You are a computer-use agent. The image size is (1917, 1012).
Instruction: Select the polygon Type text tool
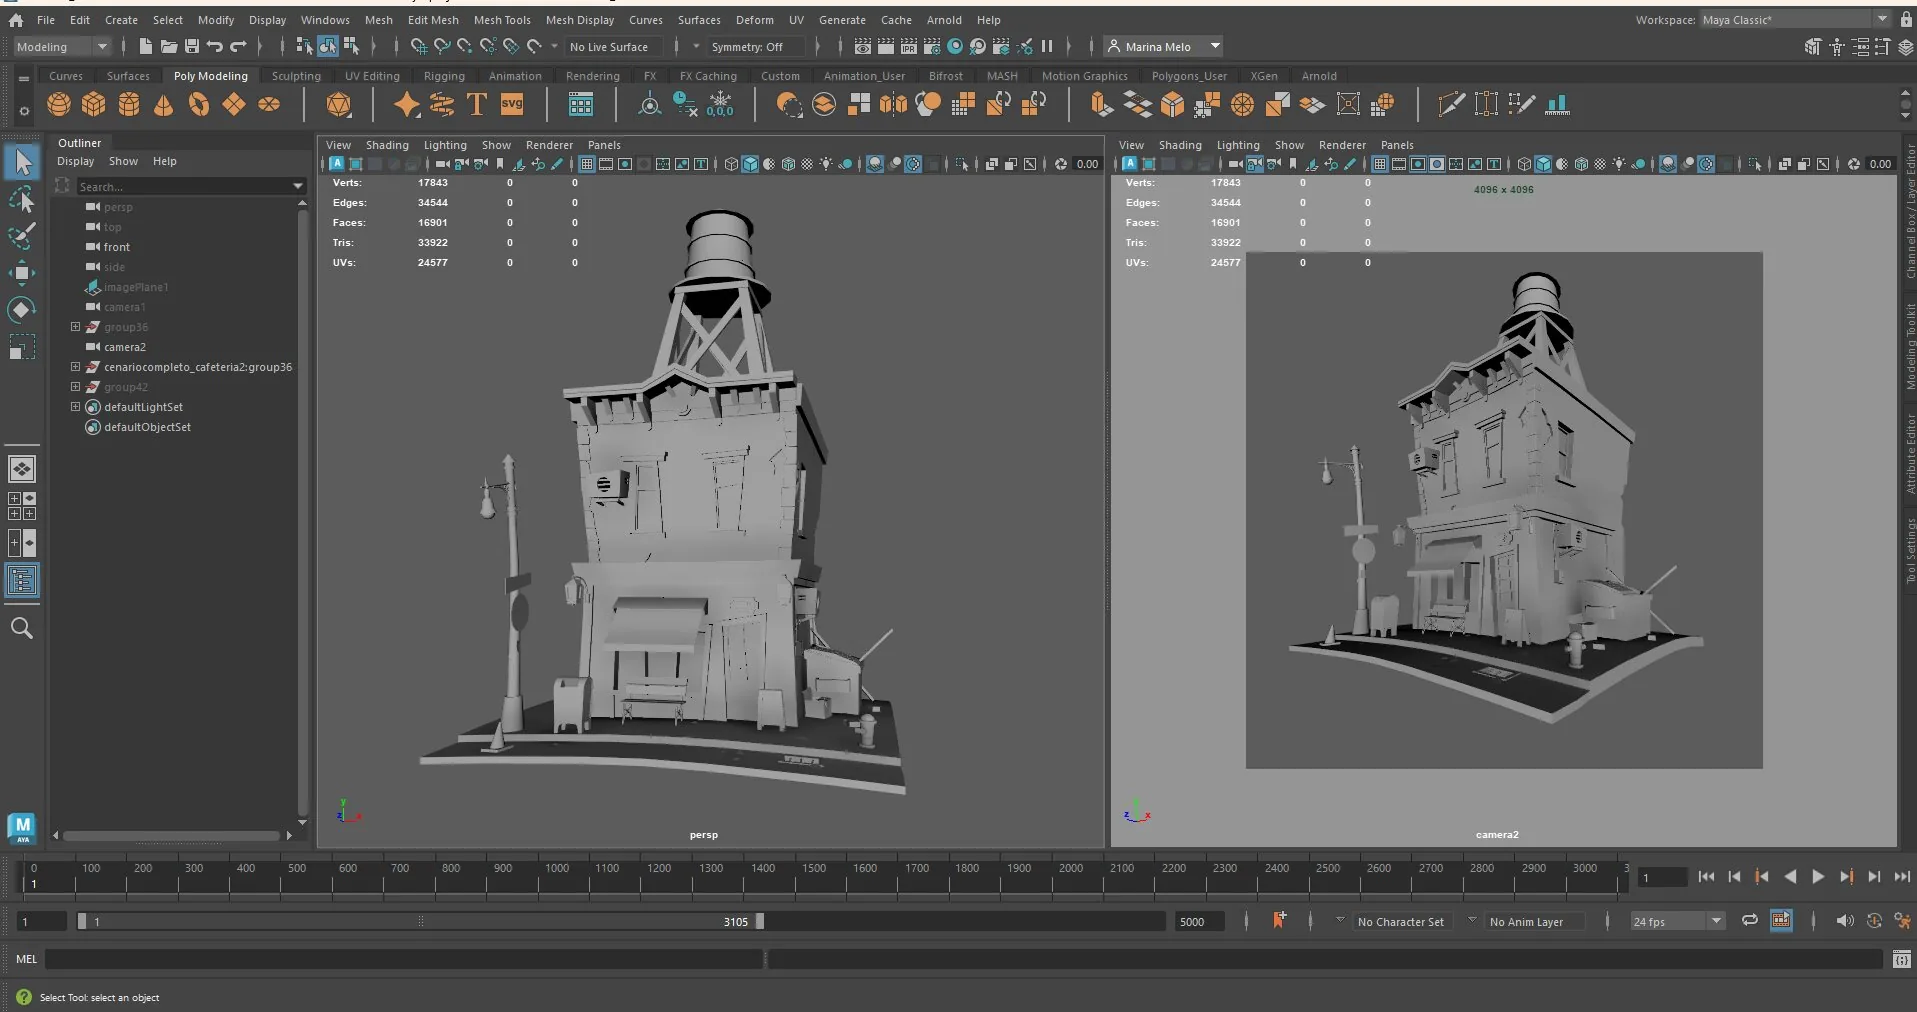coord(477,104)
